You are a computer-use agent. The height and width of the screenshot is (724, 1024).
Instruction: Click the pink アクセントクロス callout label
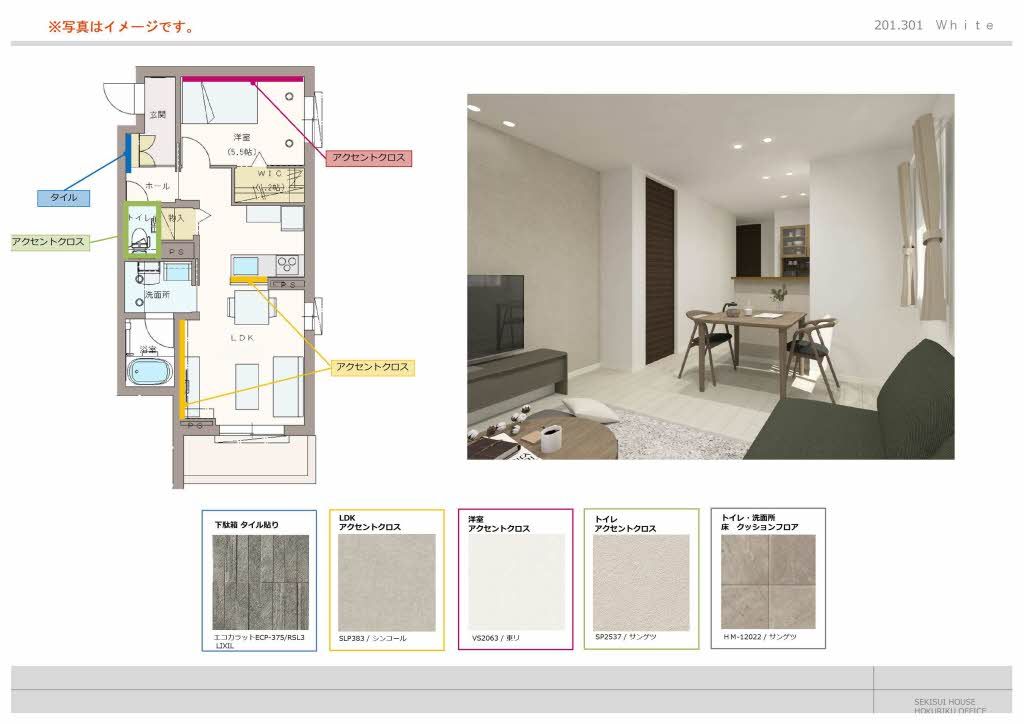(x=370, y=158)
